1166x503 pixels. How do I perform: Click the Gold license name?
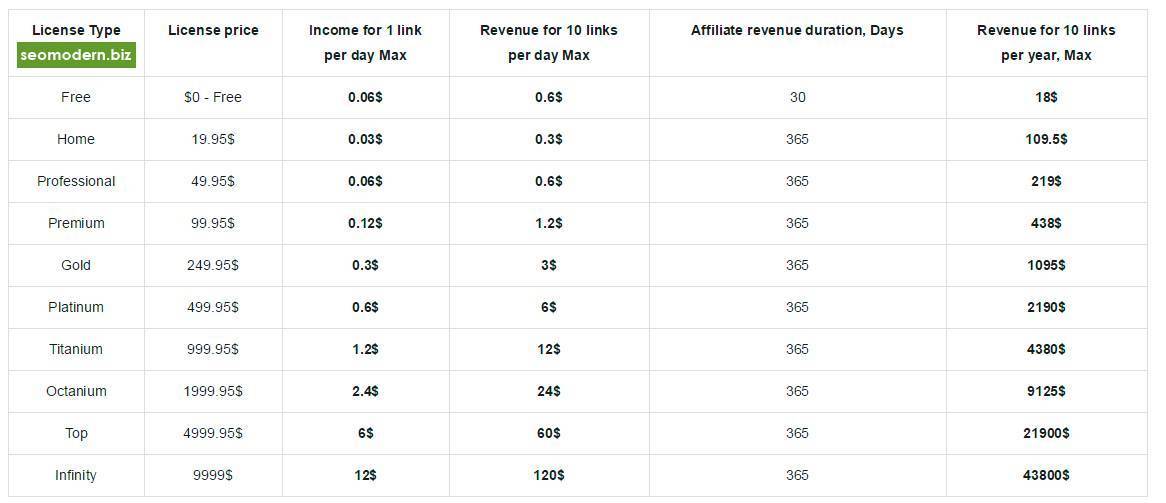(x=76, y=265)
